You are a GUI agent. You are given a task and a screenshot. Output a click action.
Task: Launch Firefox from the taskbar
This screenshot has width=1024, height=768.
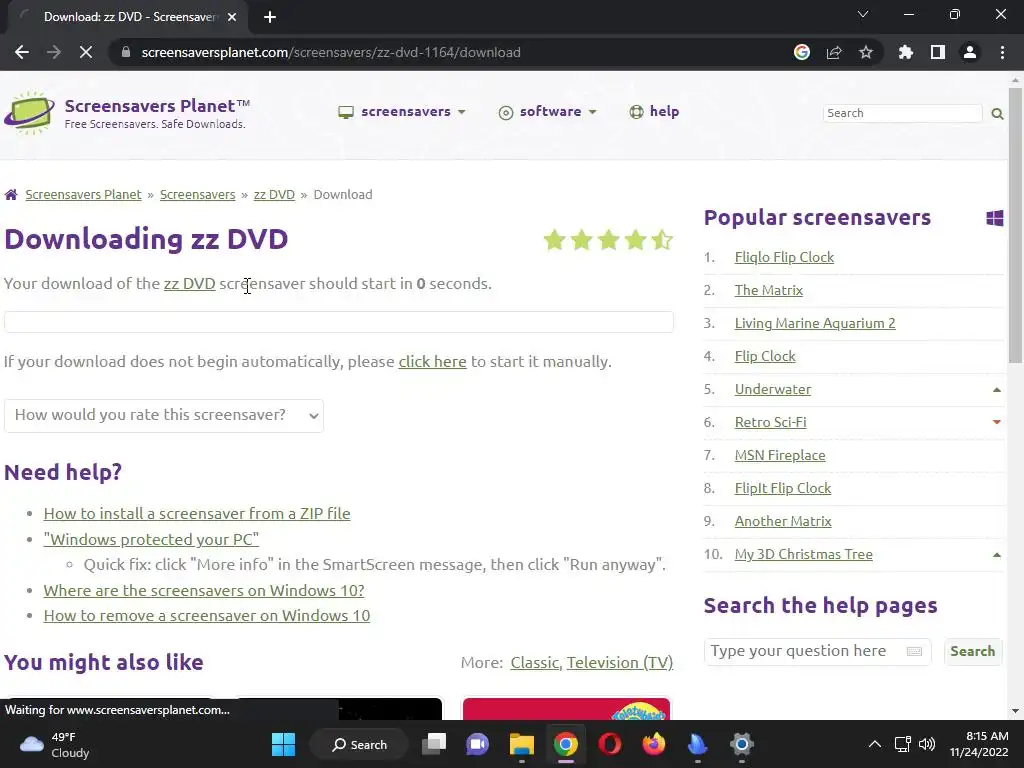click(x=654, y=744)
